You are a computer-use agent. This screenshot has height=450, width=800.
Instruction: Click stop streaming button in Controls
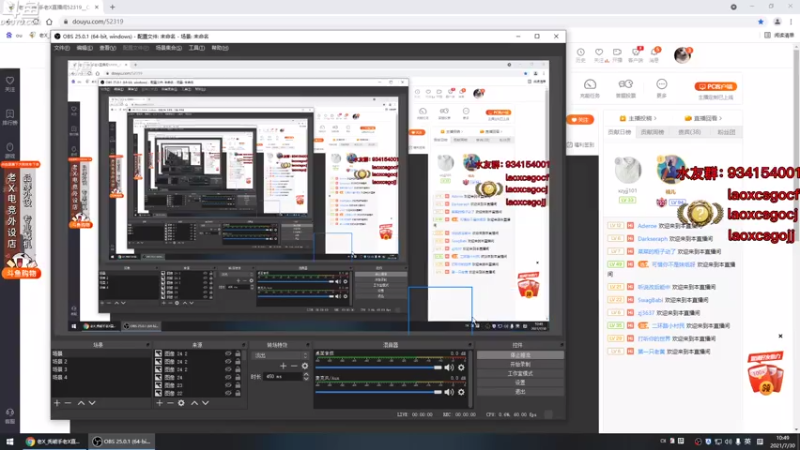[520, 355]
